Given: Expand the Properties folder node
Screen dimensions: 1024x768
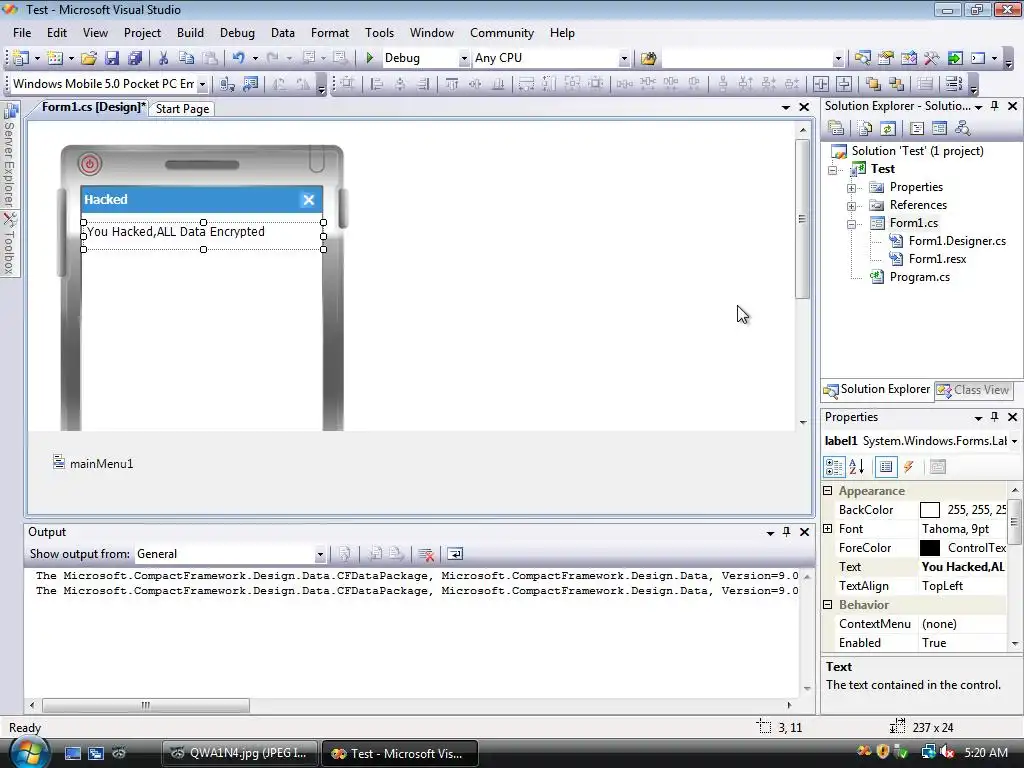Looking at the screenshot, I should point(852,188).
